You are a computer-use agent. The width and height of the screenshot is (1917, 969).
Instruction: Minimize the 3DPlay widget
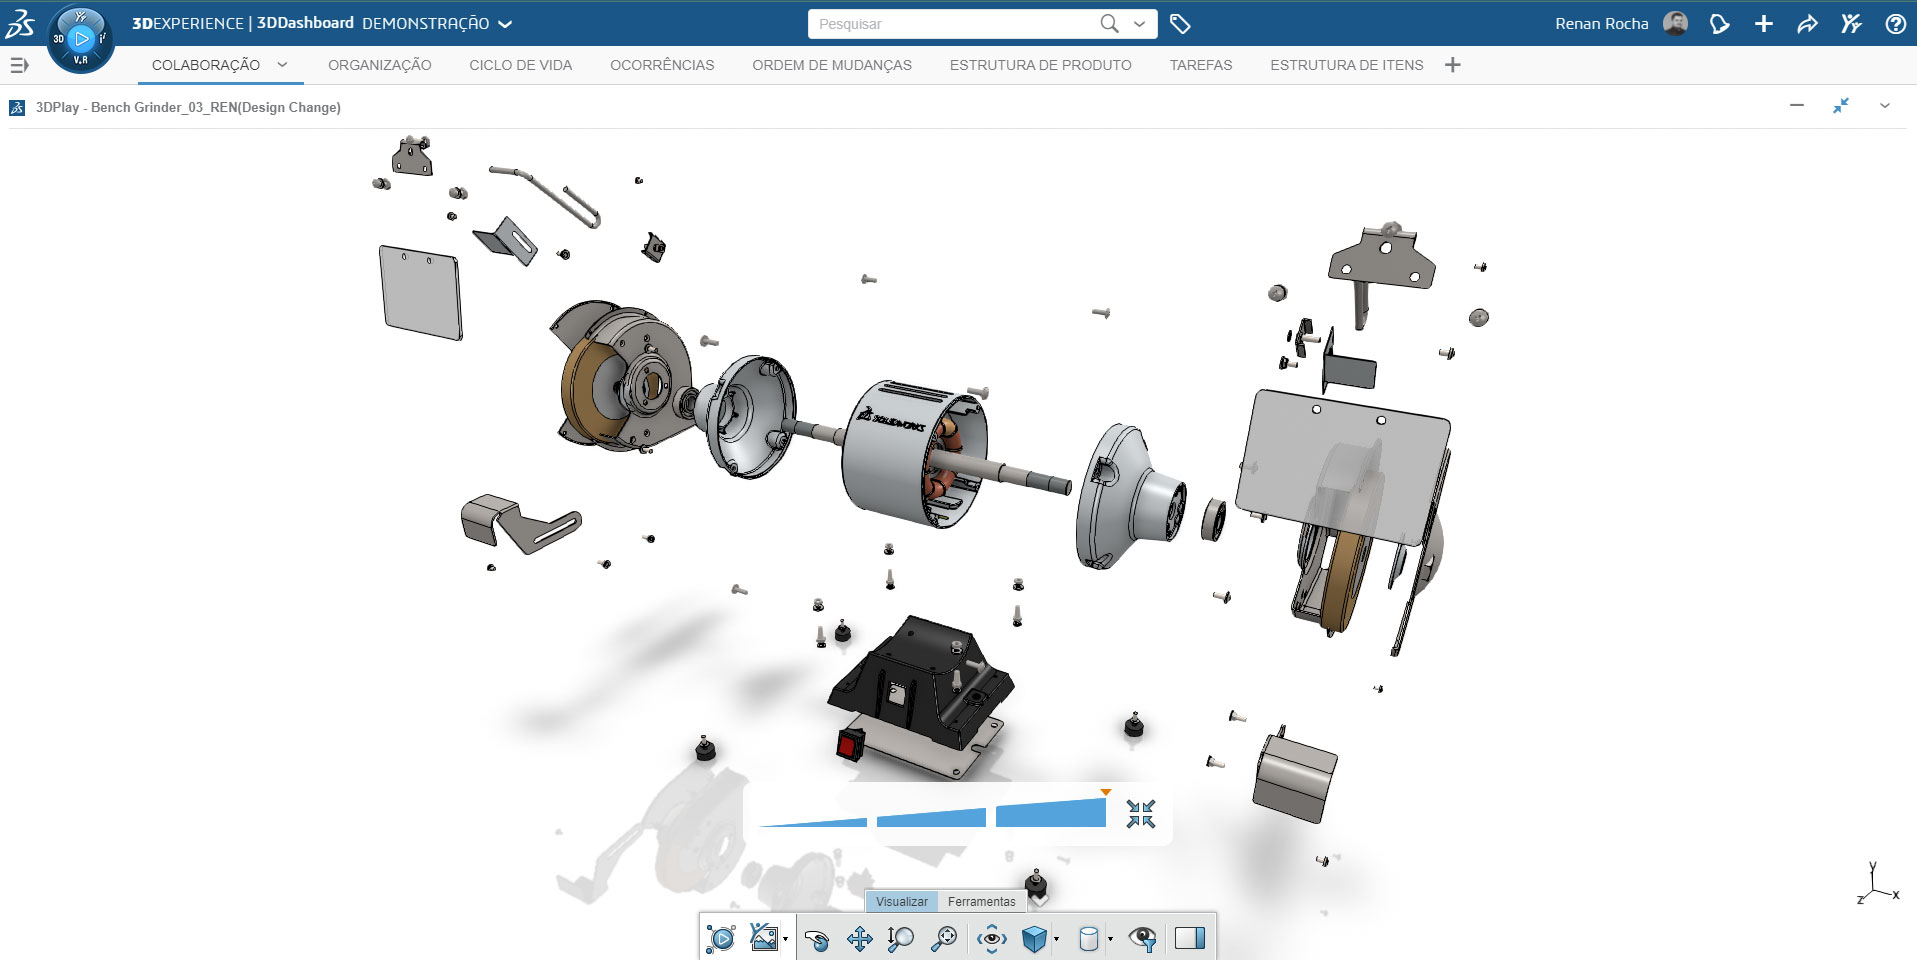1797,105
